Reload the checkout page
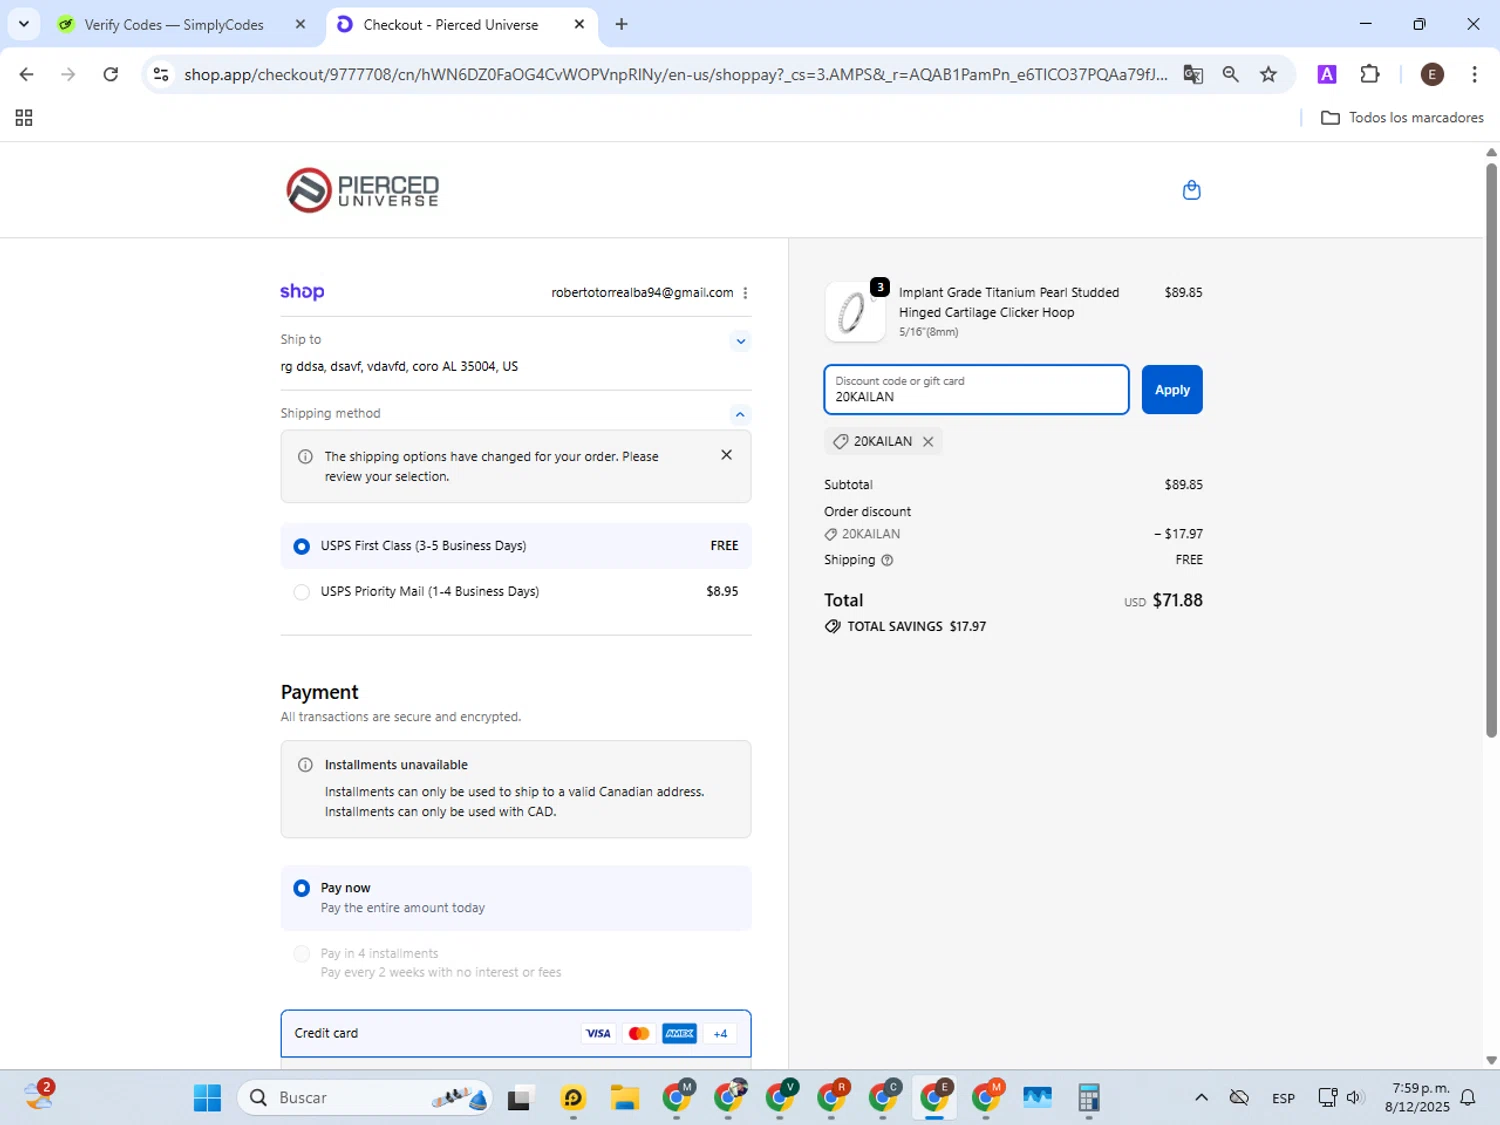Screen dimensions: 1500x1125 click(111, 74)
